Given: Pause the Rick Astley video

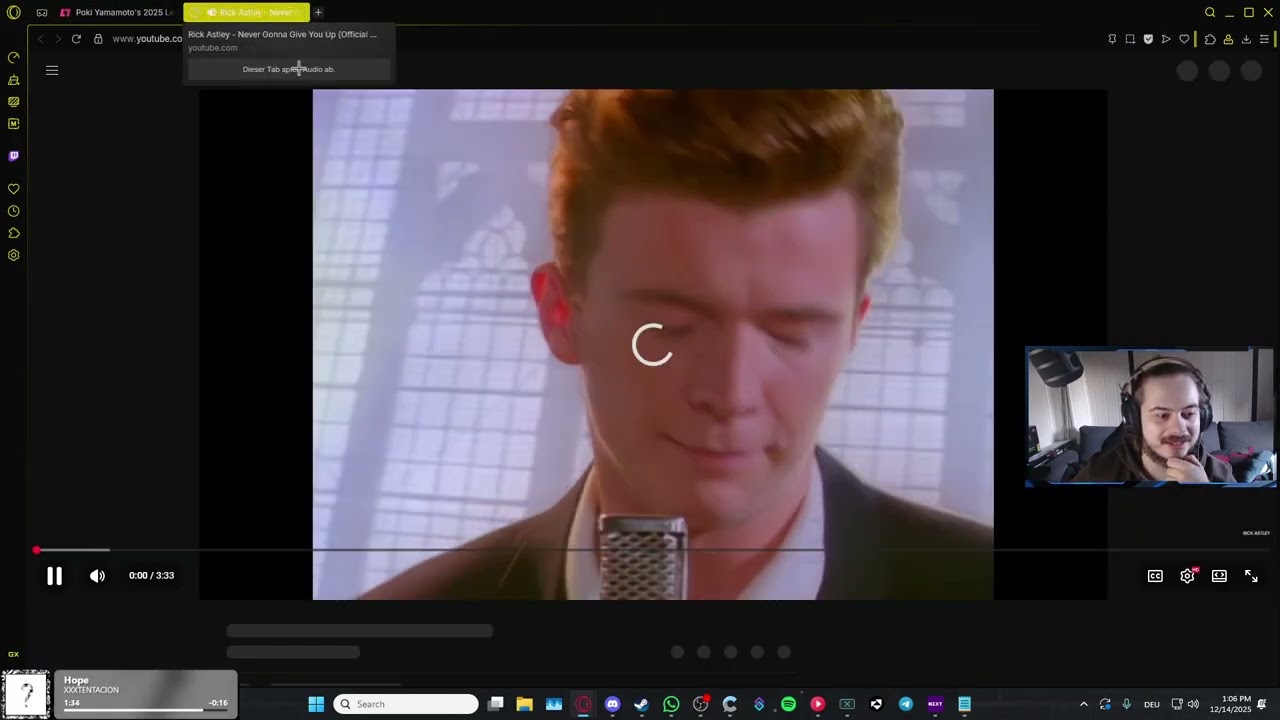Looking at the screenshot, I should coord(55,576).
